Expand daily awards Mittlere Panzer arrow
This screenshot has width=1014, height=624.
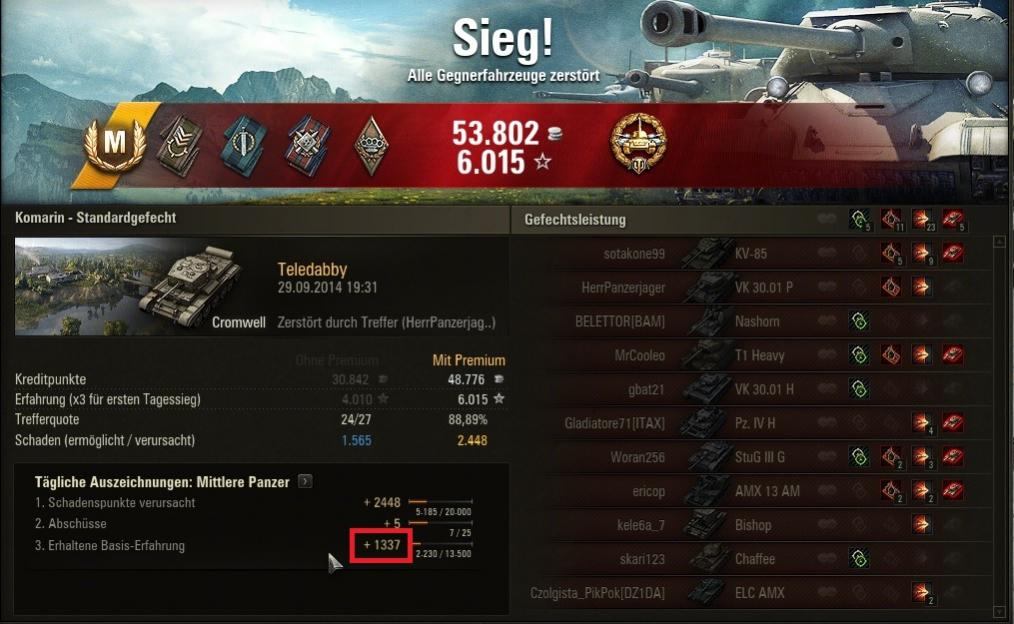tap(305, 481)
